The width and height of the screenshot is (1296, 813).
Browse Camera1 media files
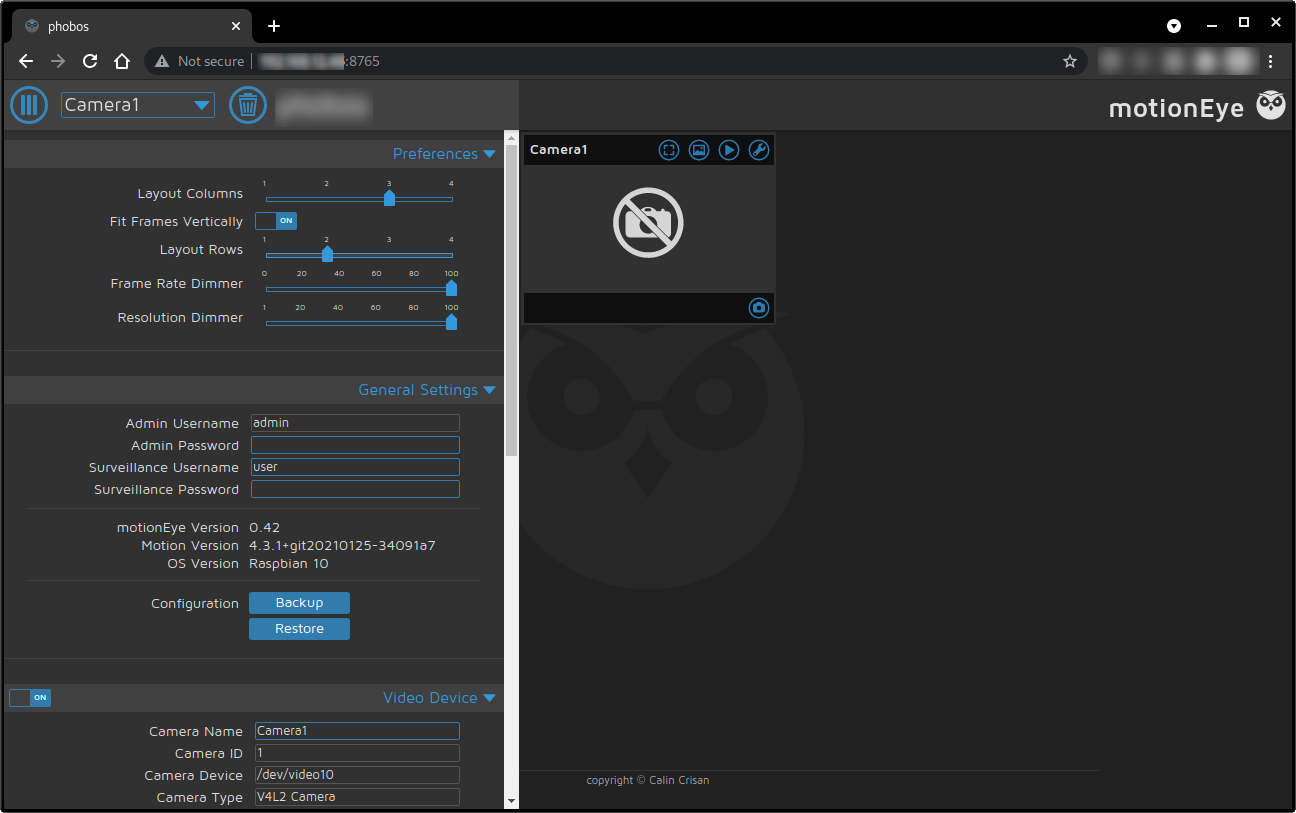698,149
